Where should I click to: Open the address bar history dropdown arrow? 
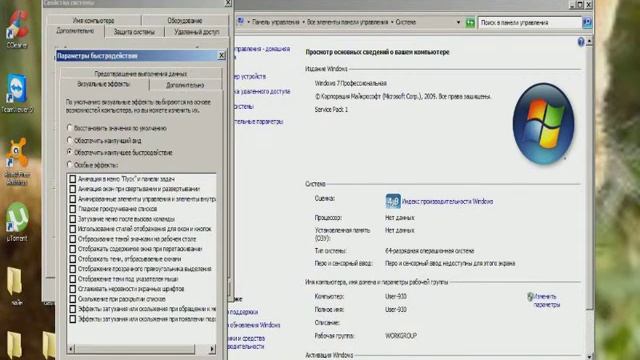pyautogui.click(x=458, y=22)
